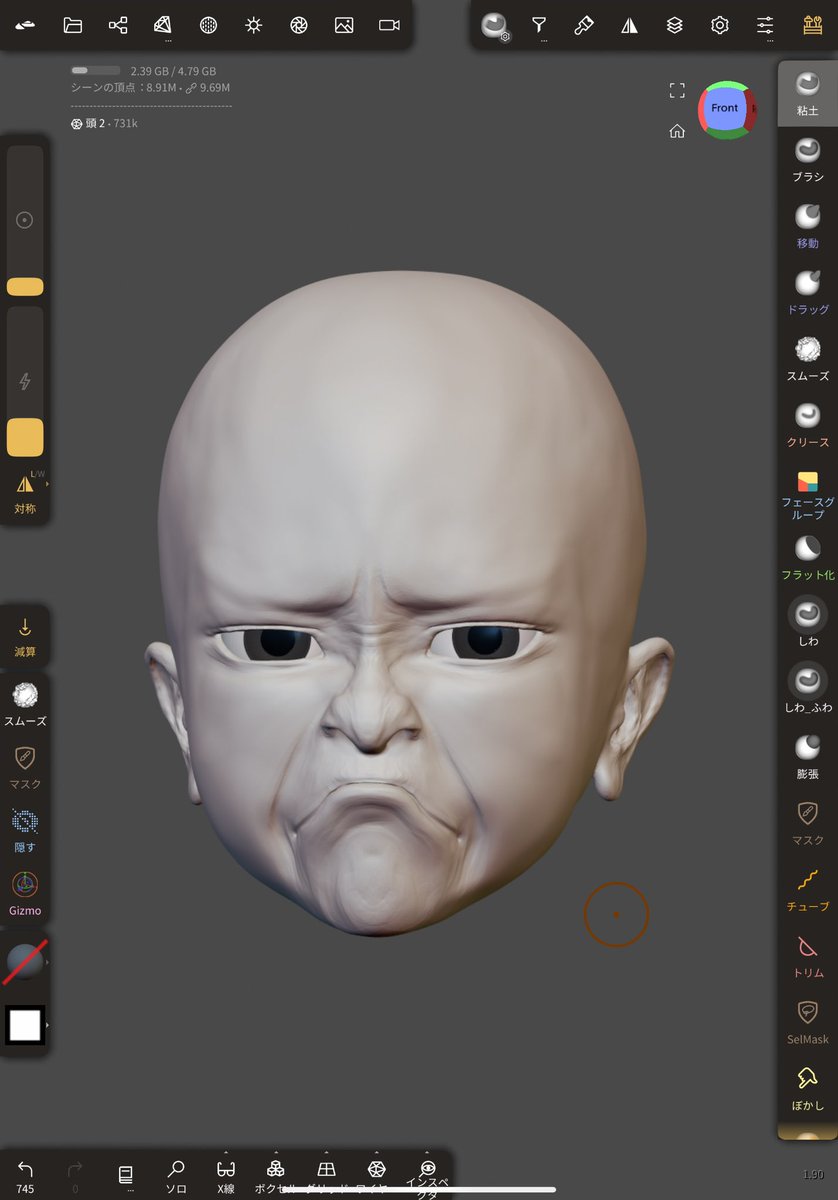Open the lighting sun menu
Viewport: 838px width, 1200px height.
[253, 25]
